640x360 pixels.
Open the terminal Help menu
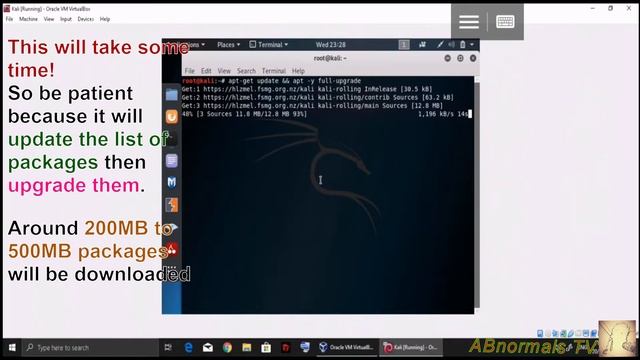click(298, 71)
